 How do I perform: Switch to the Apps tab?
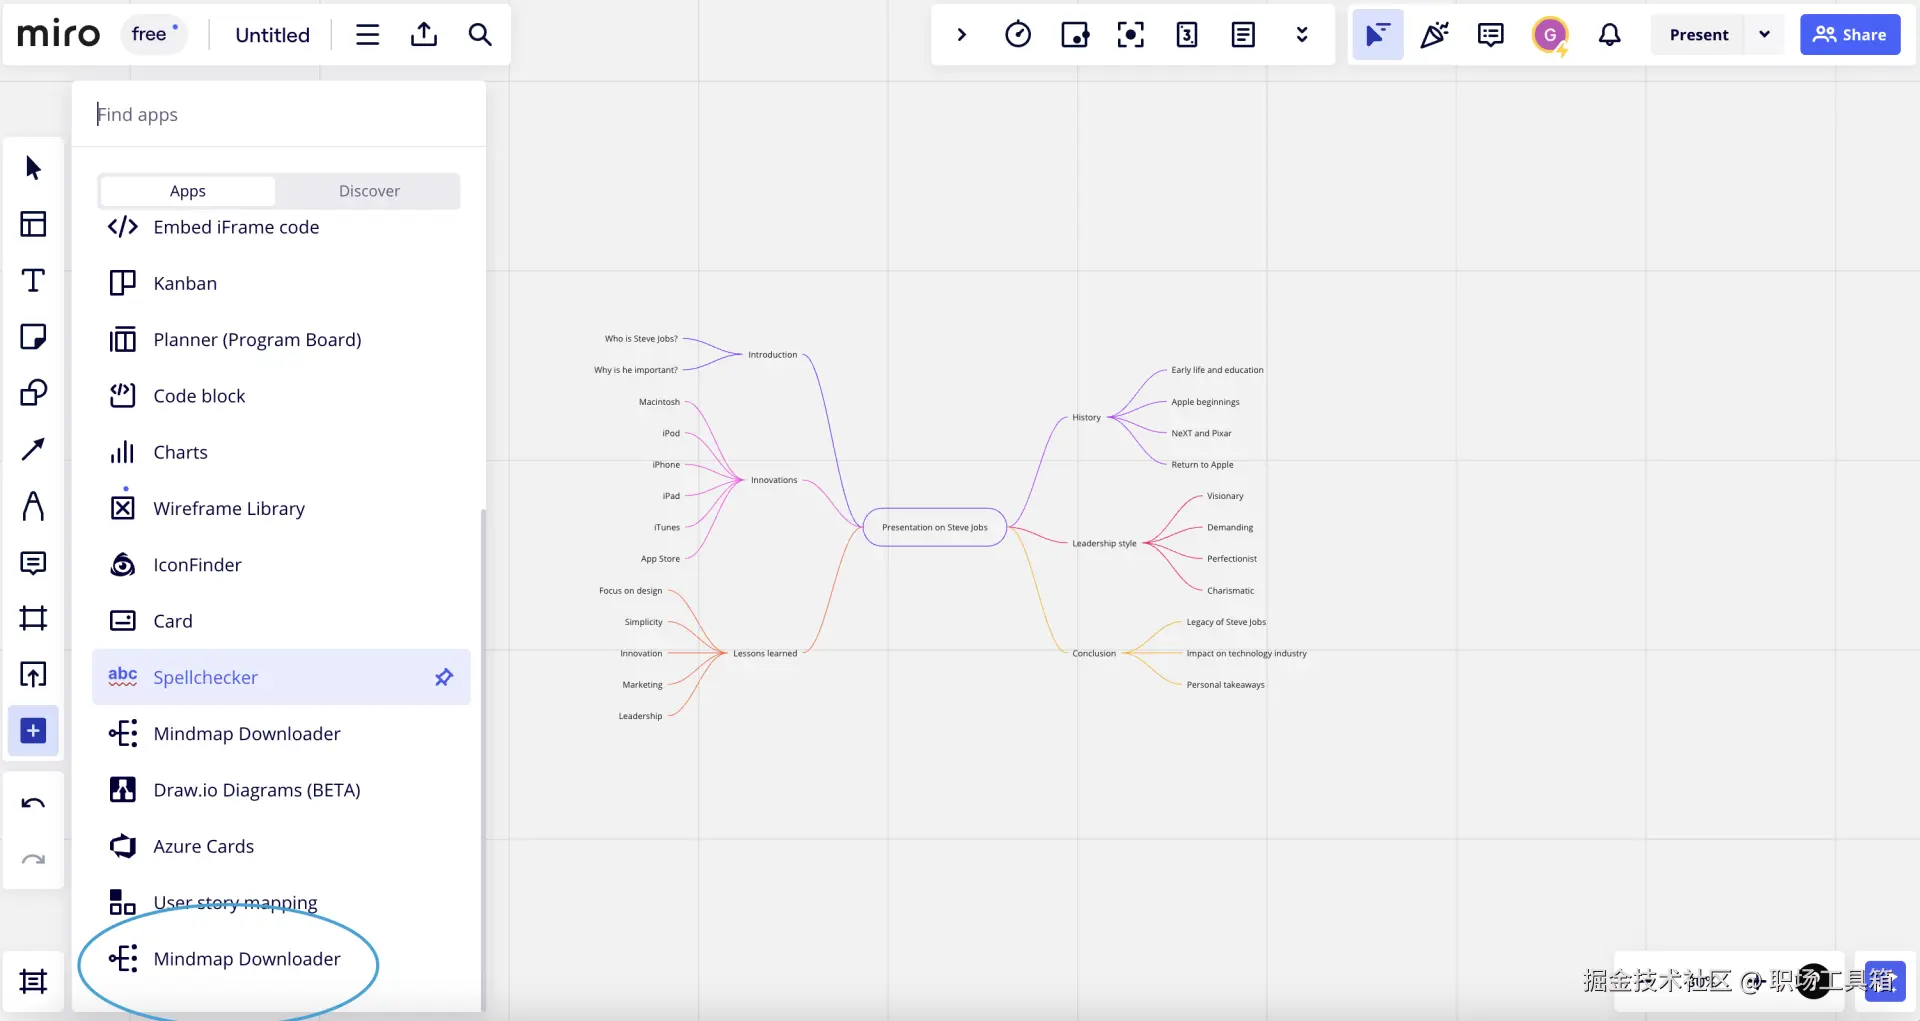[x=188, y=191]
